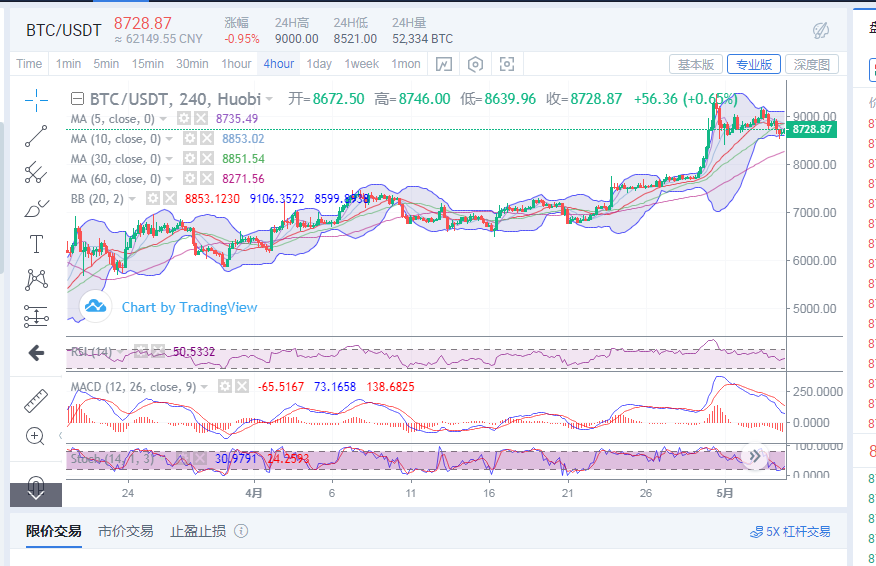
Task: Open the 5X 杠杆交易 margin trading link
Action: [790, 531]
